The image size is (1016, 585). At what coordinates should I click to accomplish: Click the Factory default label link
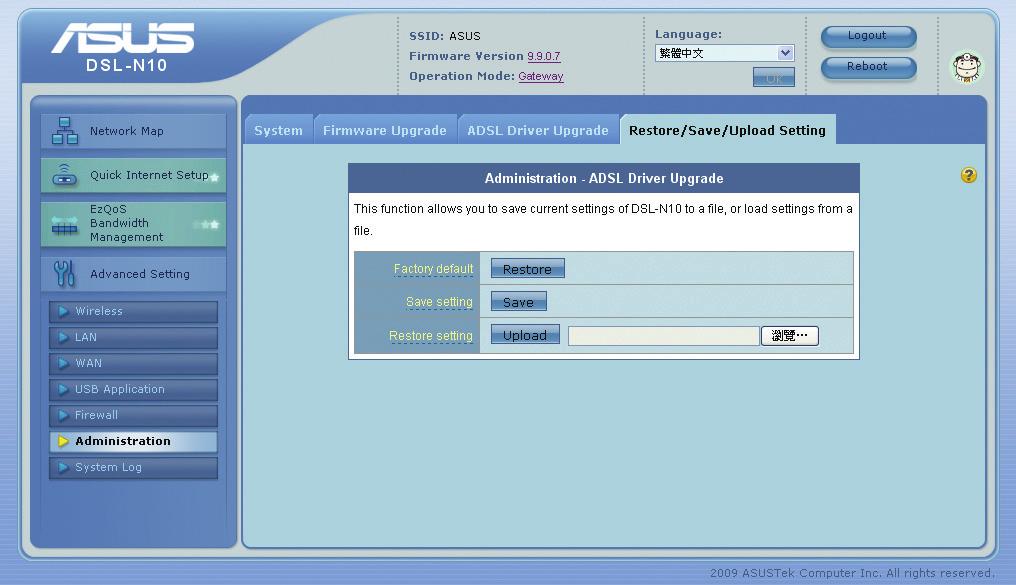[433, 269]
